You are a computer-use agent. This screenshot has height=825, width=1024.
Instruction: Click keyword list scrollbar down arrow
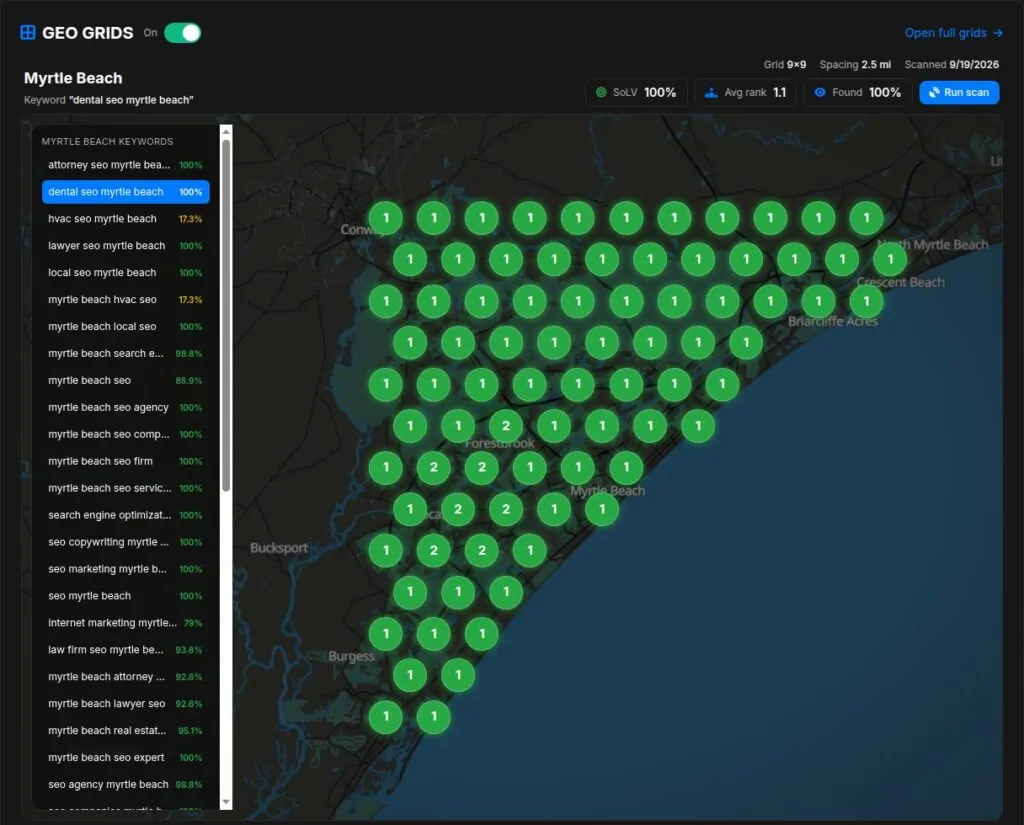point(226,801)
